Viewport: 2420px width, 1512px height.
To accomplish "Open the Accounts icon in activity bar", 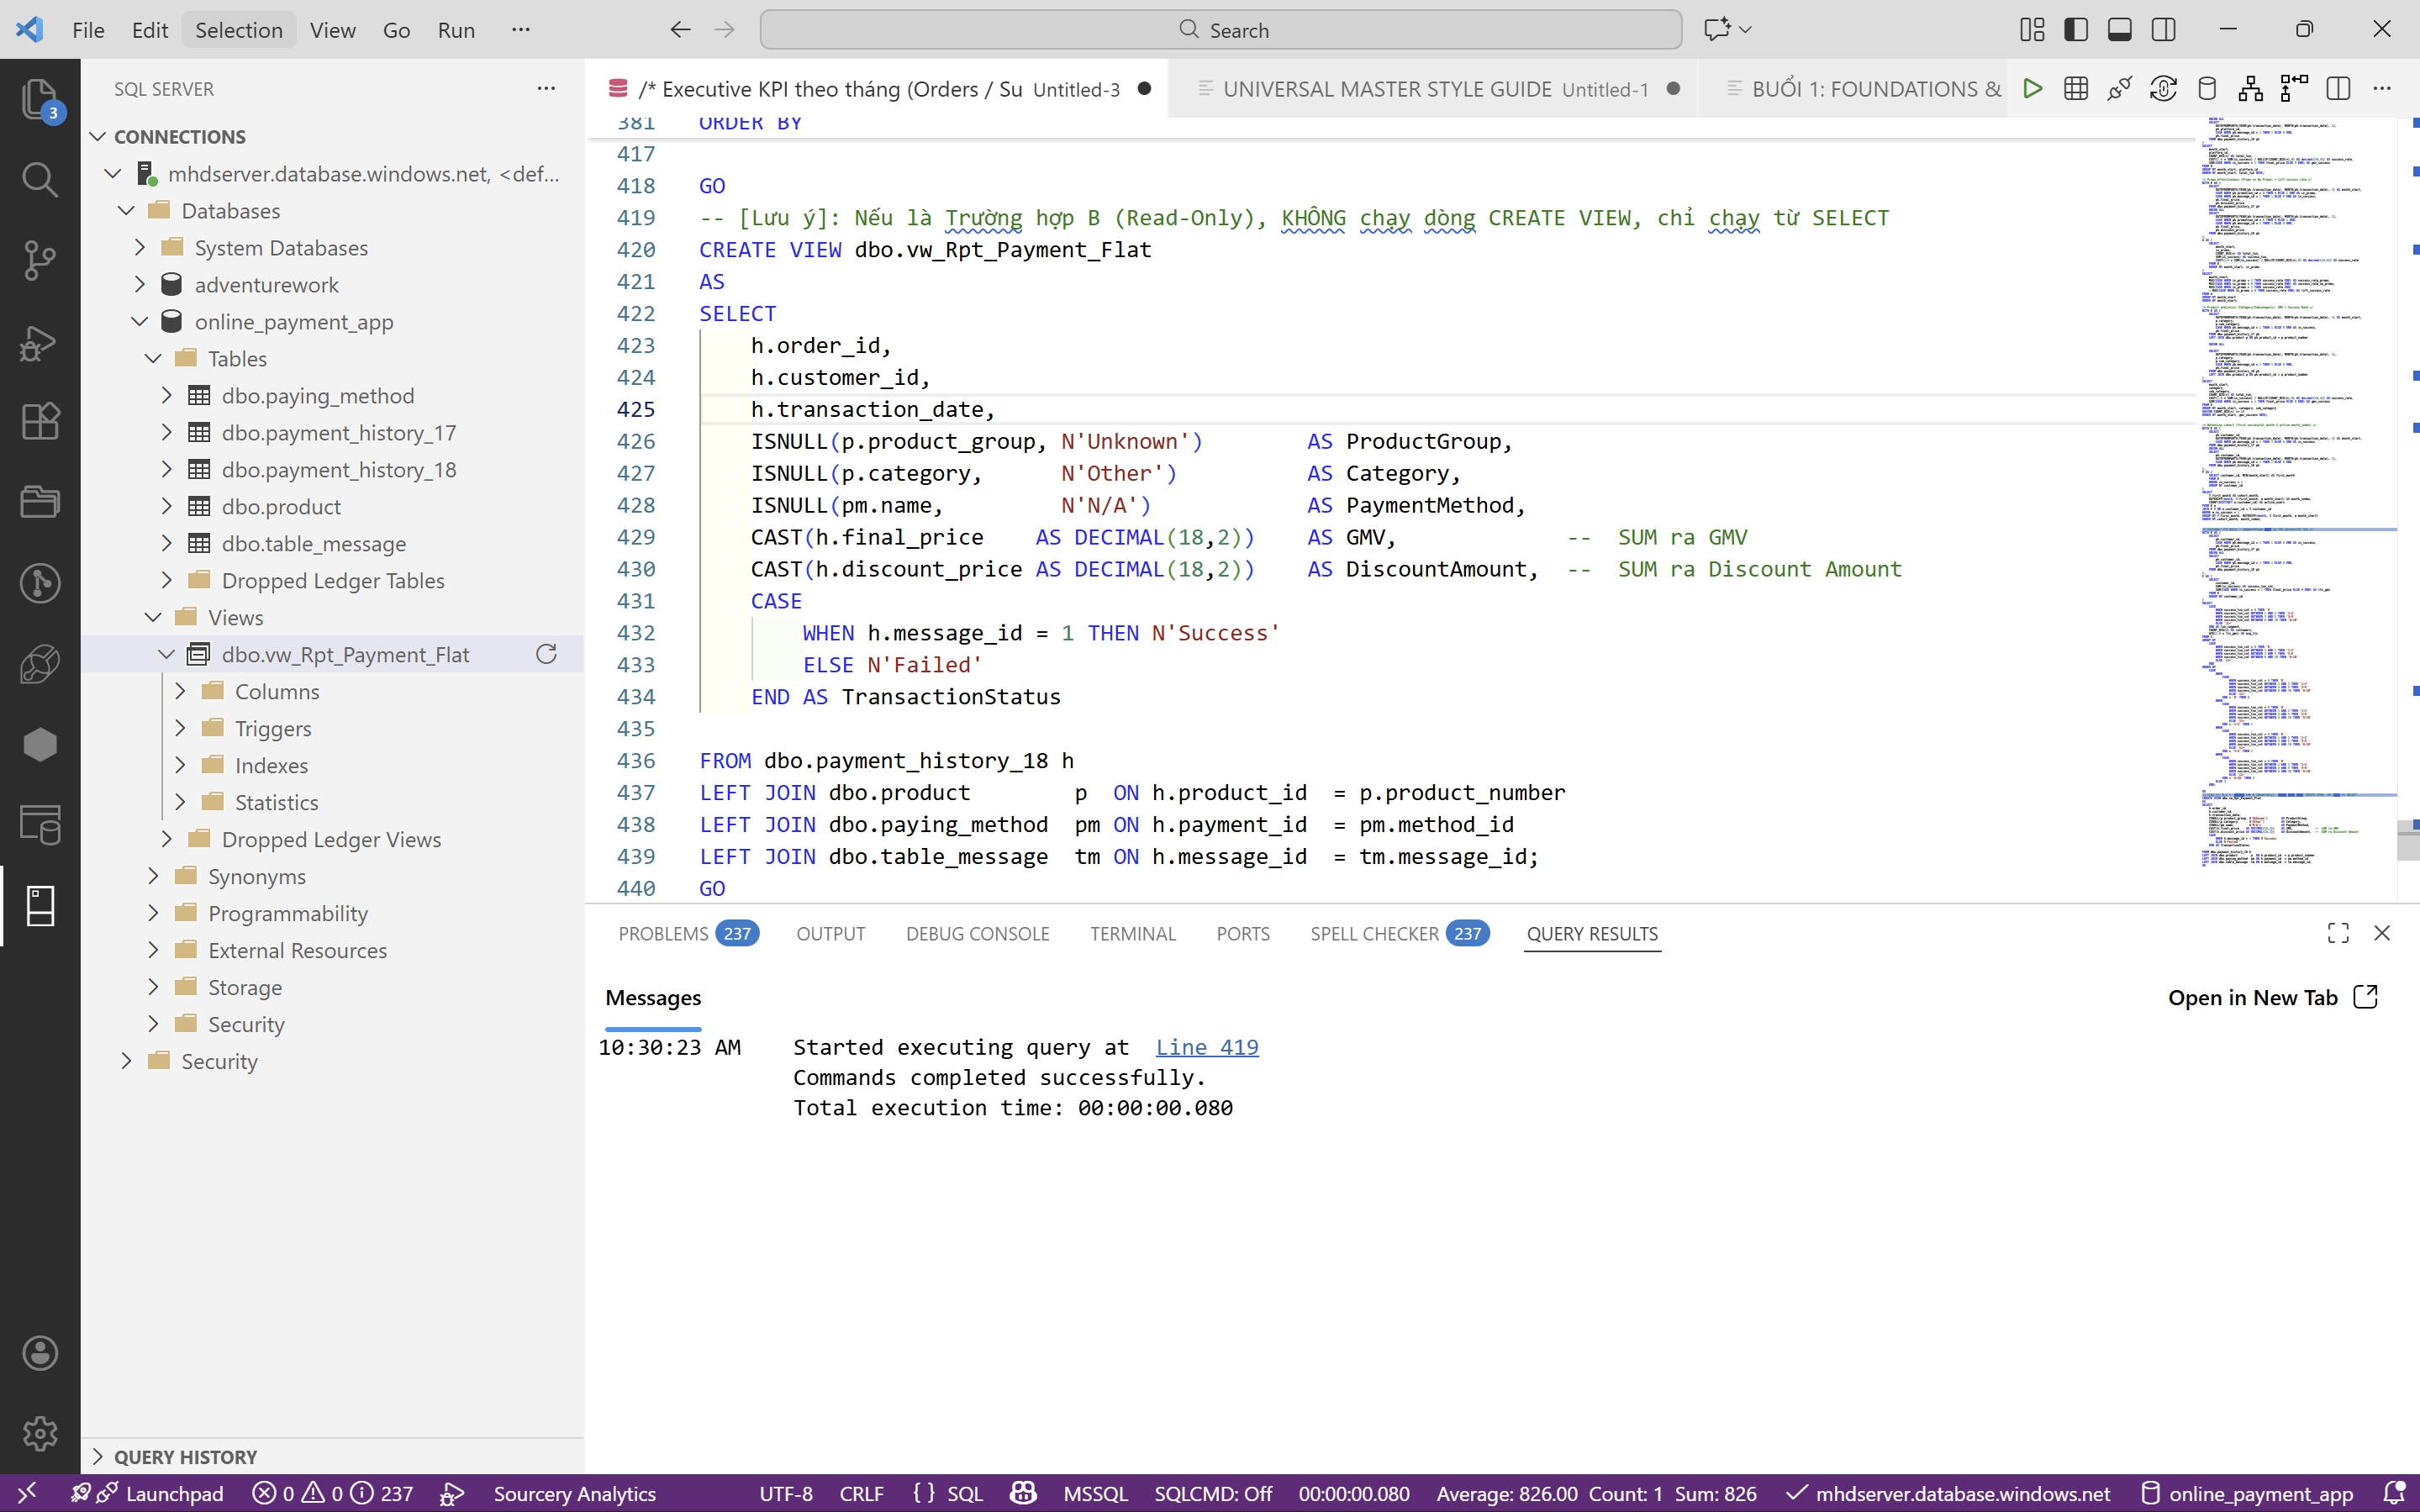I will (40, 1353).
